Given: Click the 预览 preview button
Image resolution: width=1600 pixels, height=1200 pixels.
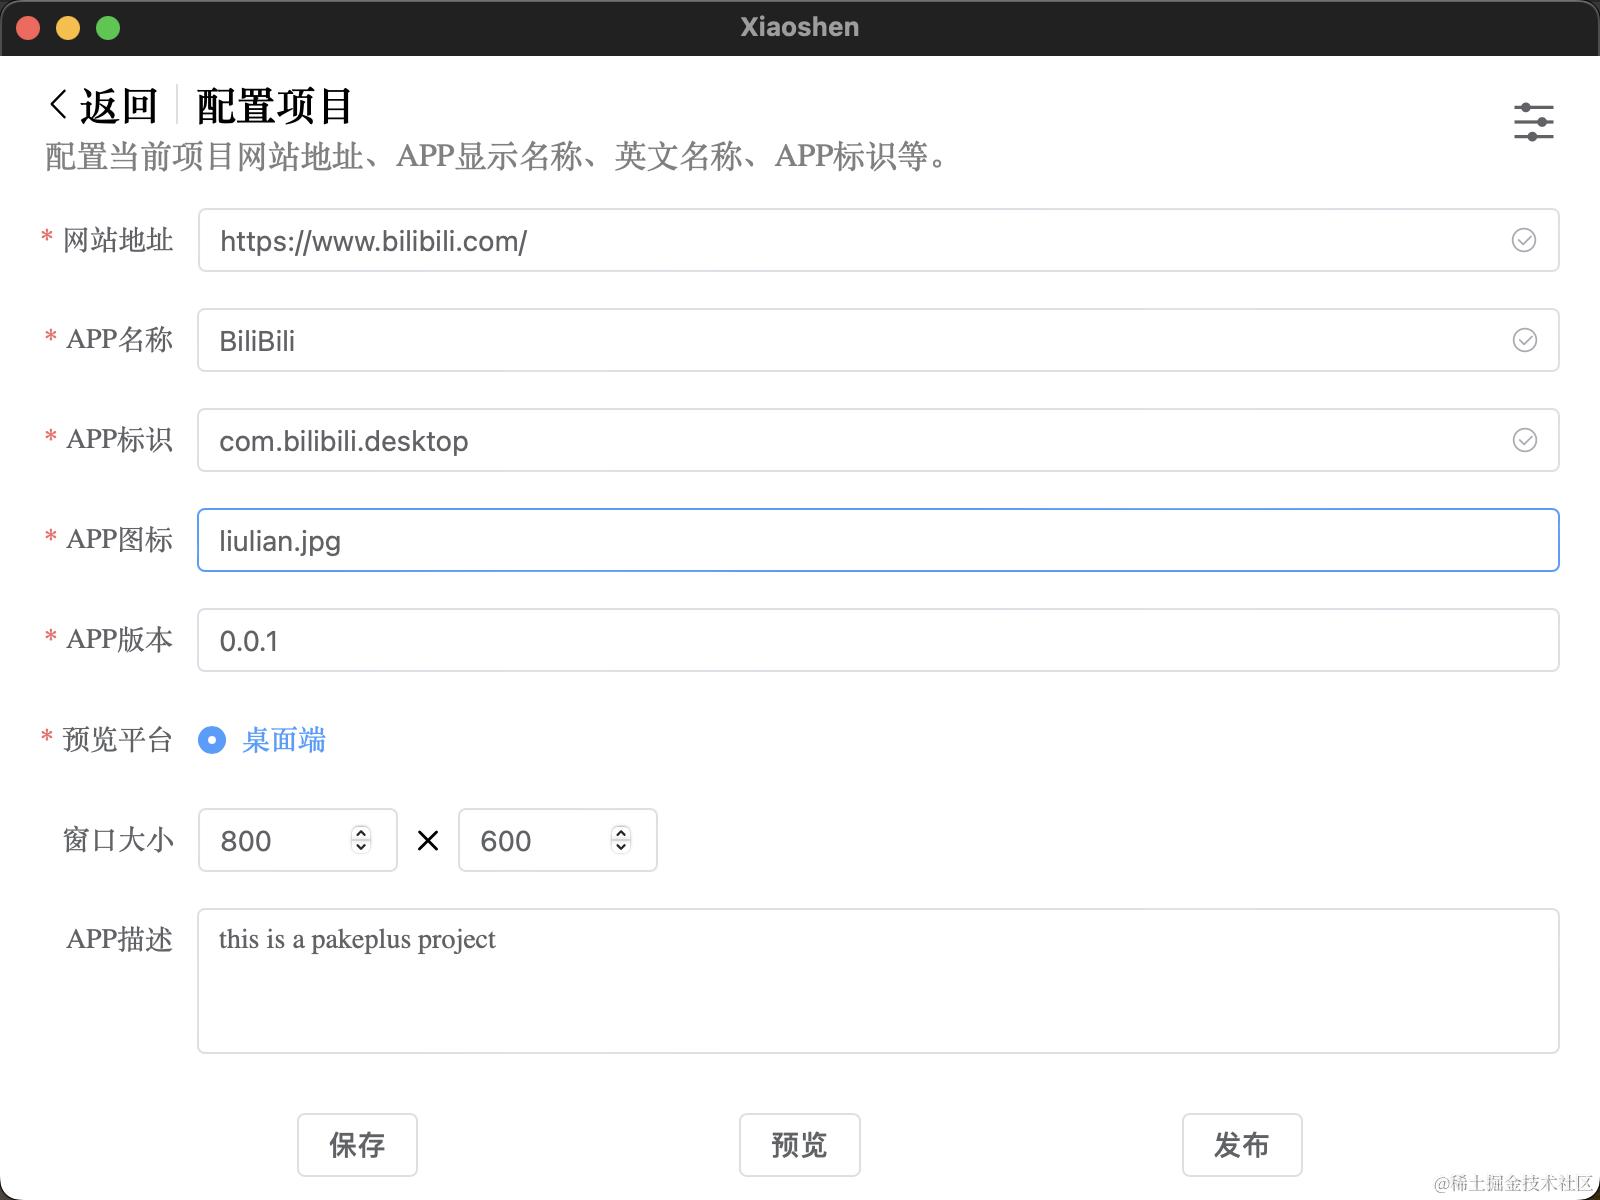Looking at the screenshot, I should (x=799, y=1144).
